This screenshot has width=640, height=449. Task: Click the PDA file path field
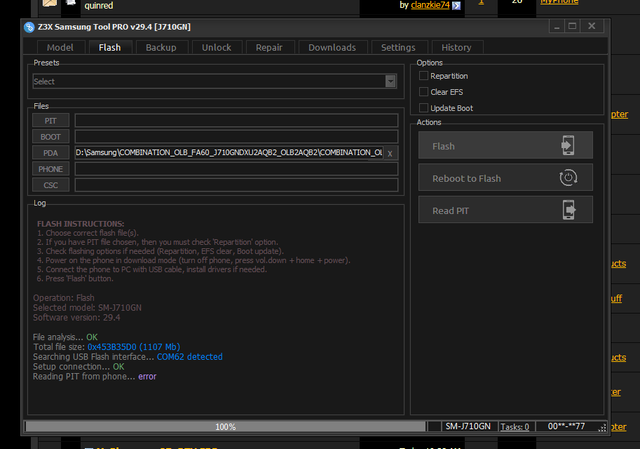[x=229, y=153]
